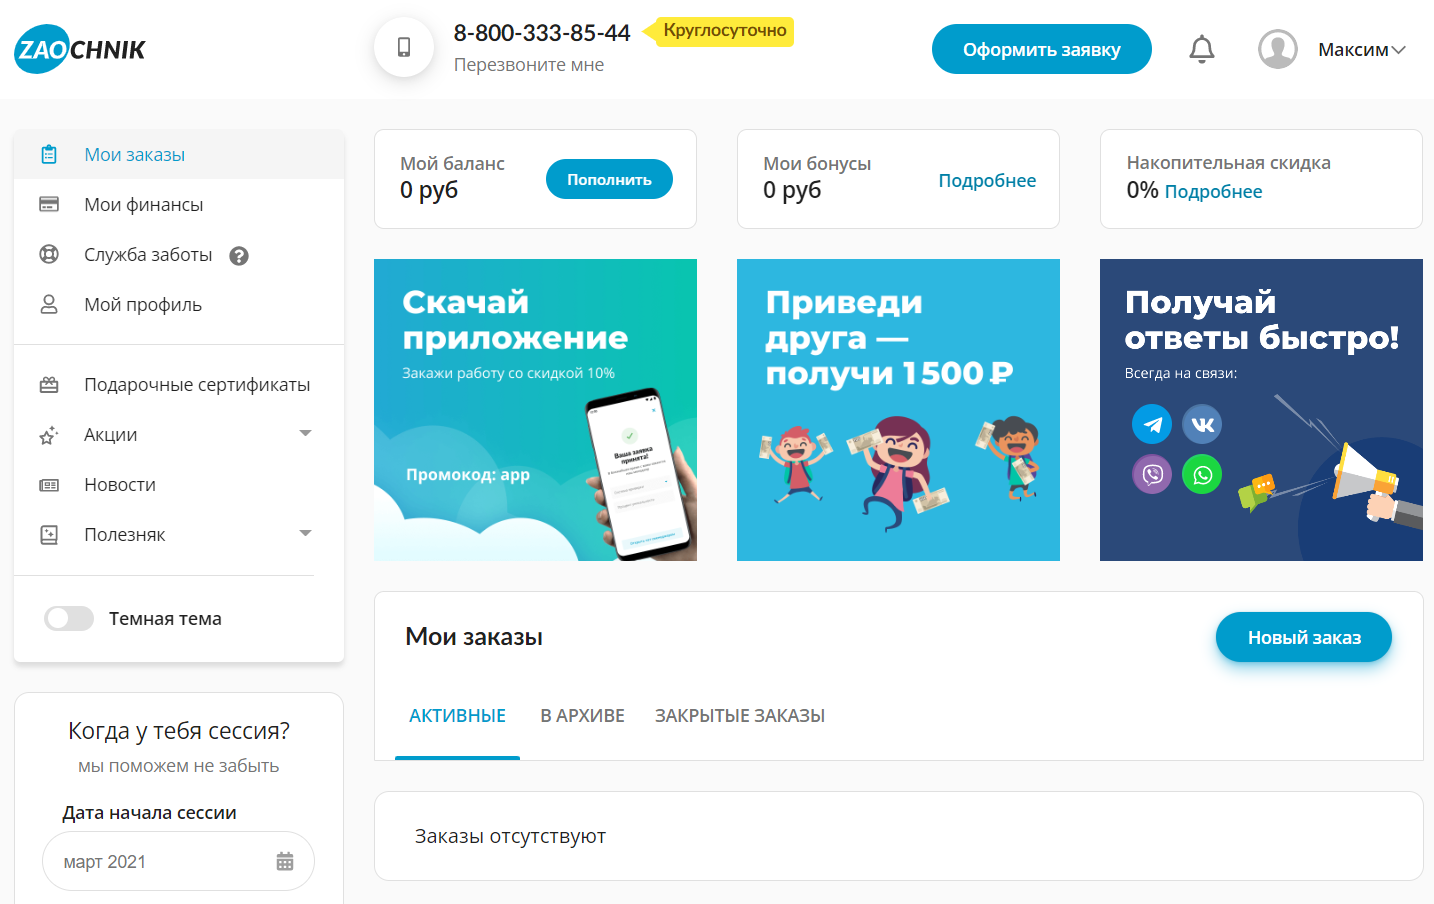Enable the Темная тема toggle
This screenshot has height=904, width=1434.
click(69, 619)
